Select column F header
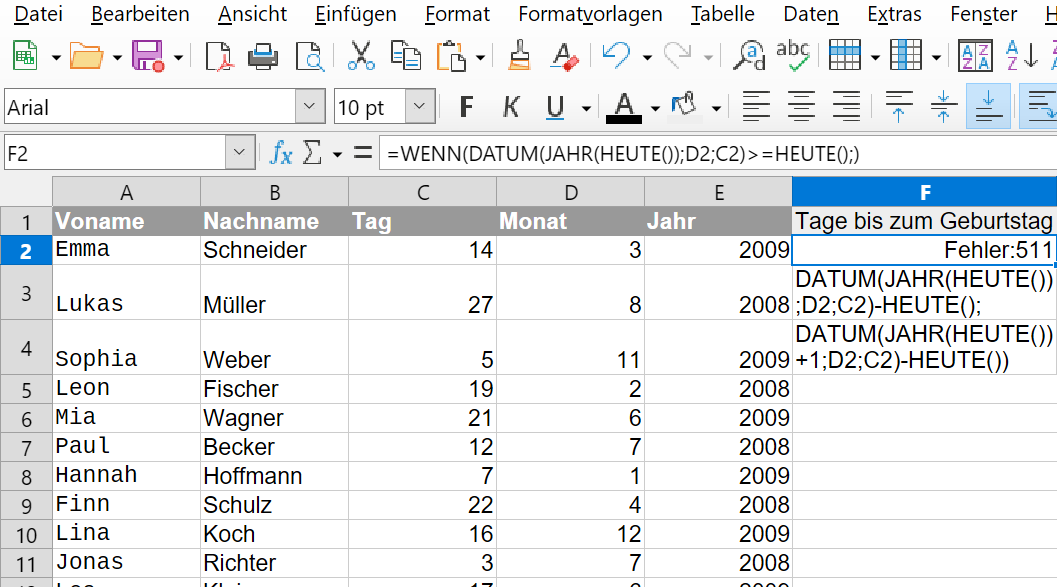The height and width of the screenshot is (587, 1057). click(925, 192)
